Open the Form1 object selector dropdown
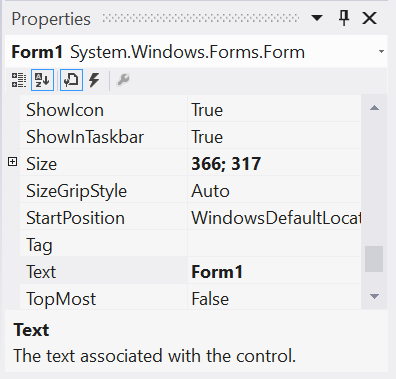 [x=381, y=52]
